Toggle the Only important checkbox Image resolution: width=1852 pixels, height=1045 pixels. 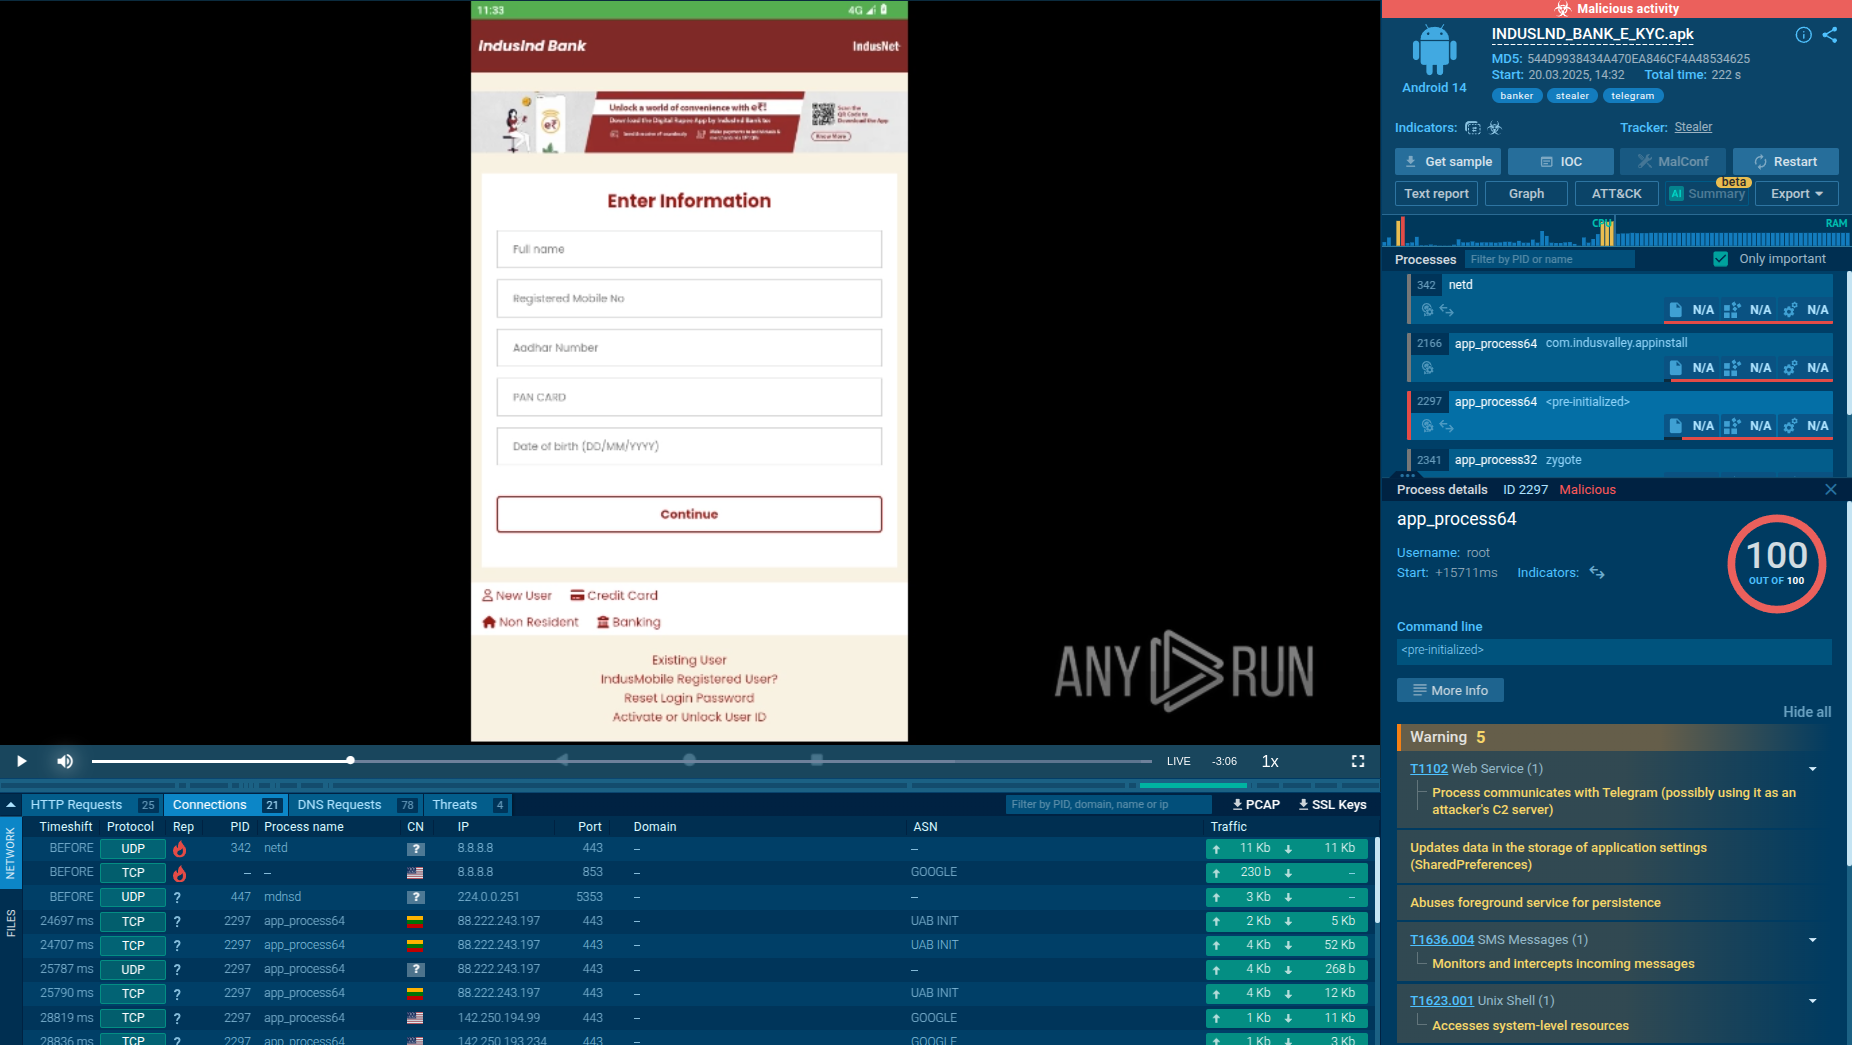coord(1721,259)
